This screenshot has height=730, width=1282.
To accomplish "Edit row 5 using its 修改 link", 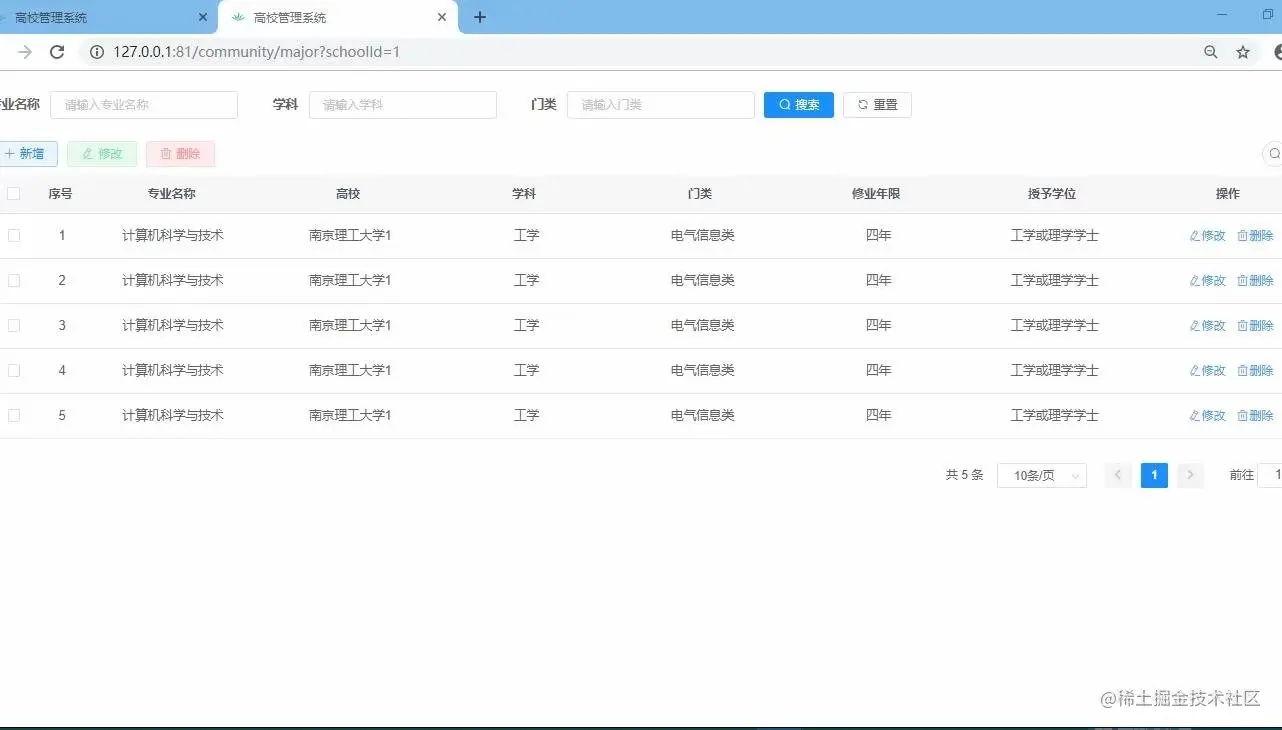I will [x=1208, y=416].
